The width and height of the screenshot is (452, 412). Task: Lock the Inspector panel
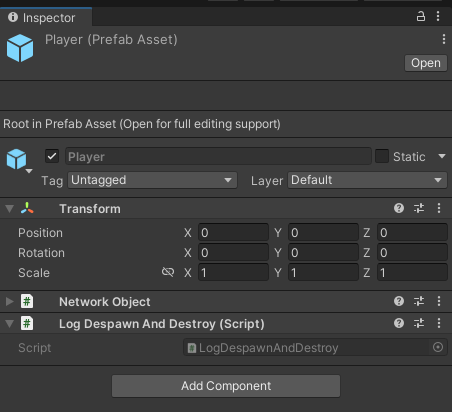421,16
